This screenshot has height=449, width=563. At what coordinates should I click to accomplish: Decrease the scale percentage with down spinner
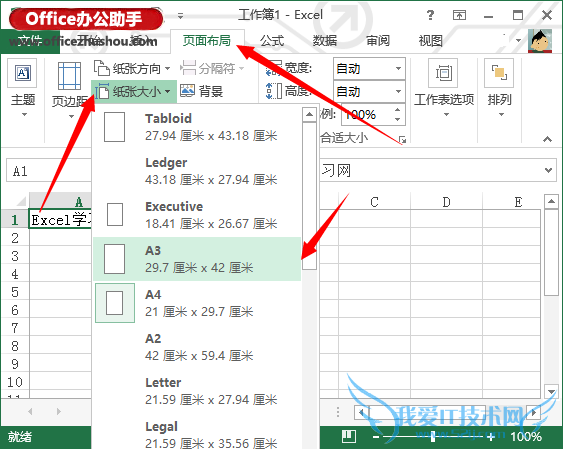(397, 119)
